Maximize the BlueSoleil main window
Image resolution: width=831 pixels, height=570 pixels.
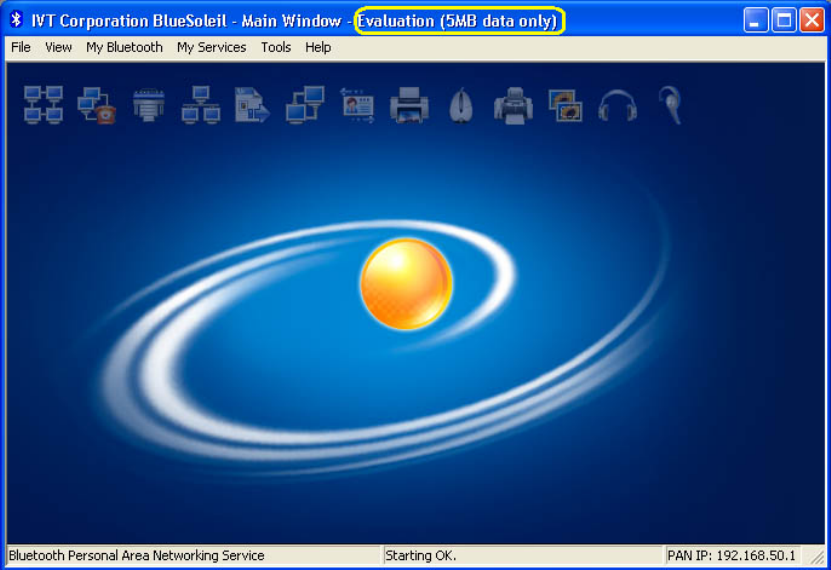pyautogui.click(x=784, y=20)
